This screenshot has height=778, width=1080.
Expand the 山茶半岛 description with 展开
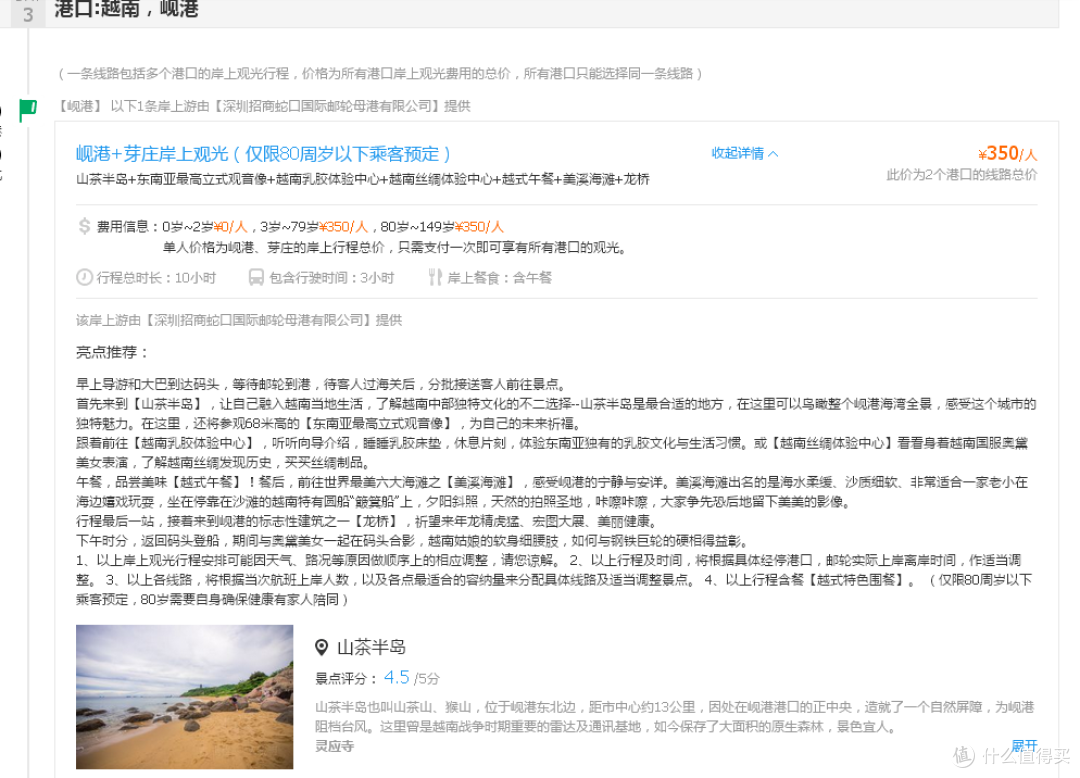(1024, 745)
